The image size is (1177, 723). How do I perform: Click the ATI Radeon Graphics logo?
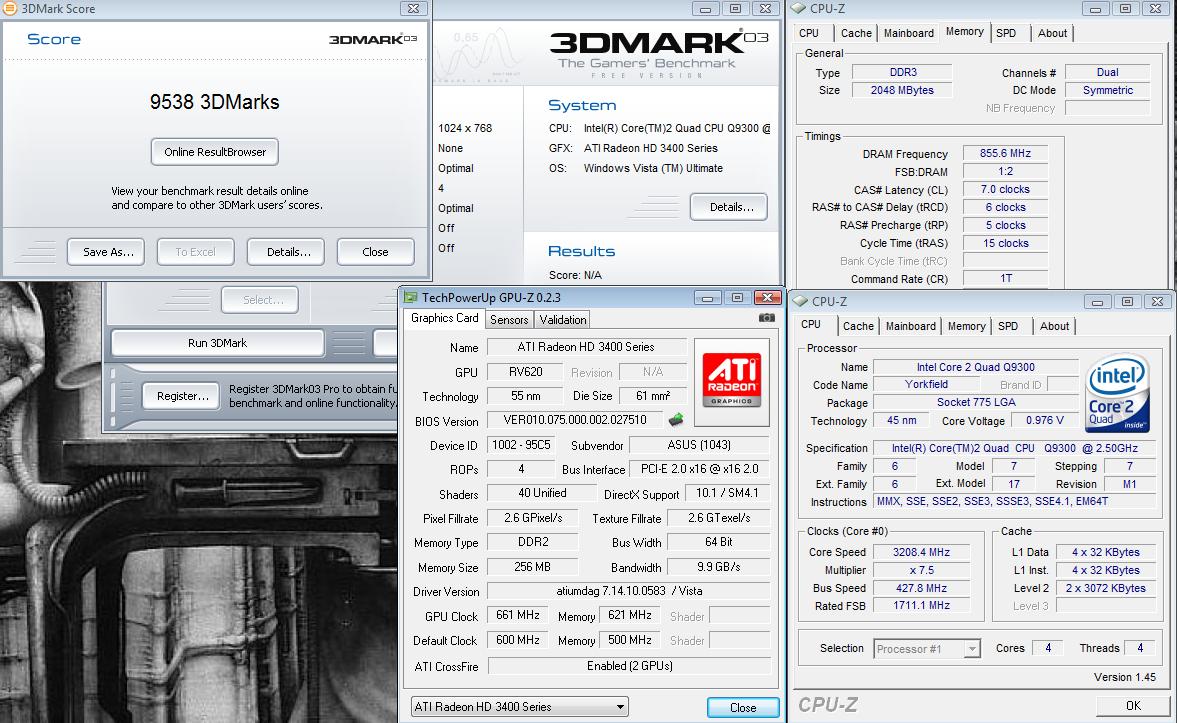tap(732, 382)
